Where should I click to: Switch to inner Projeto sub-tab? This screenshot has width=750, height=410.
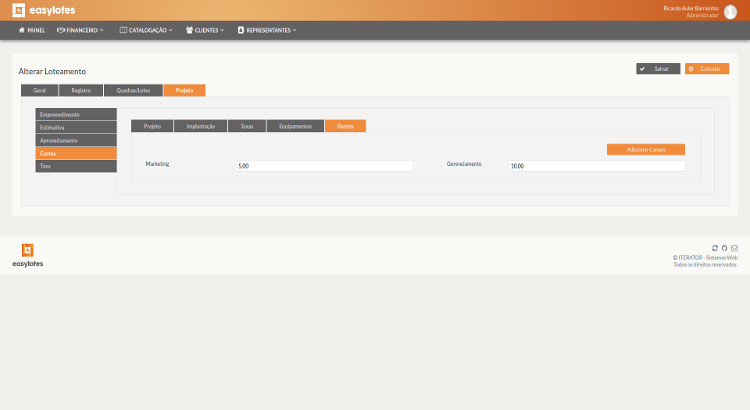(x=152, y=126)
